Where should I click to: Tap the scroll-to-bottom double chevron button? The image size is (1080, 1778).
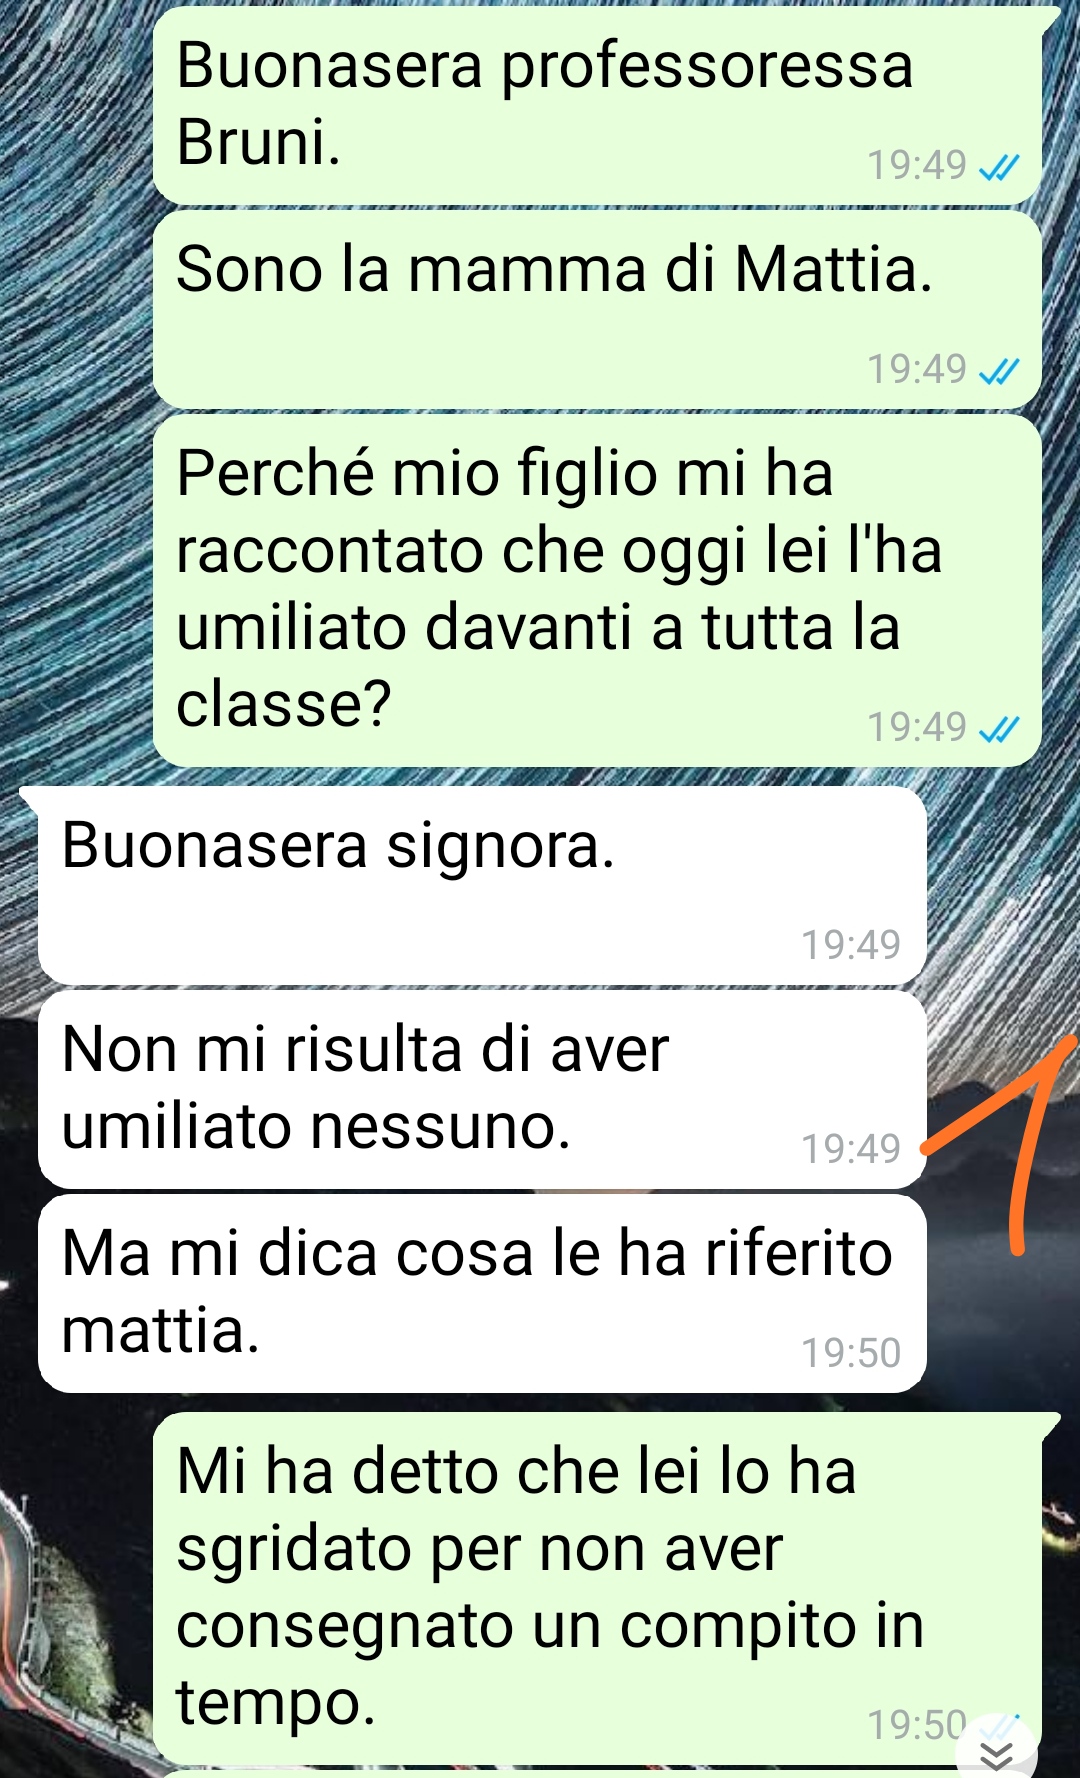click(x=996, y=1755)
